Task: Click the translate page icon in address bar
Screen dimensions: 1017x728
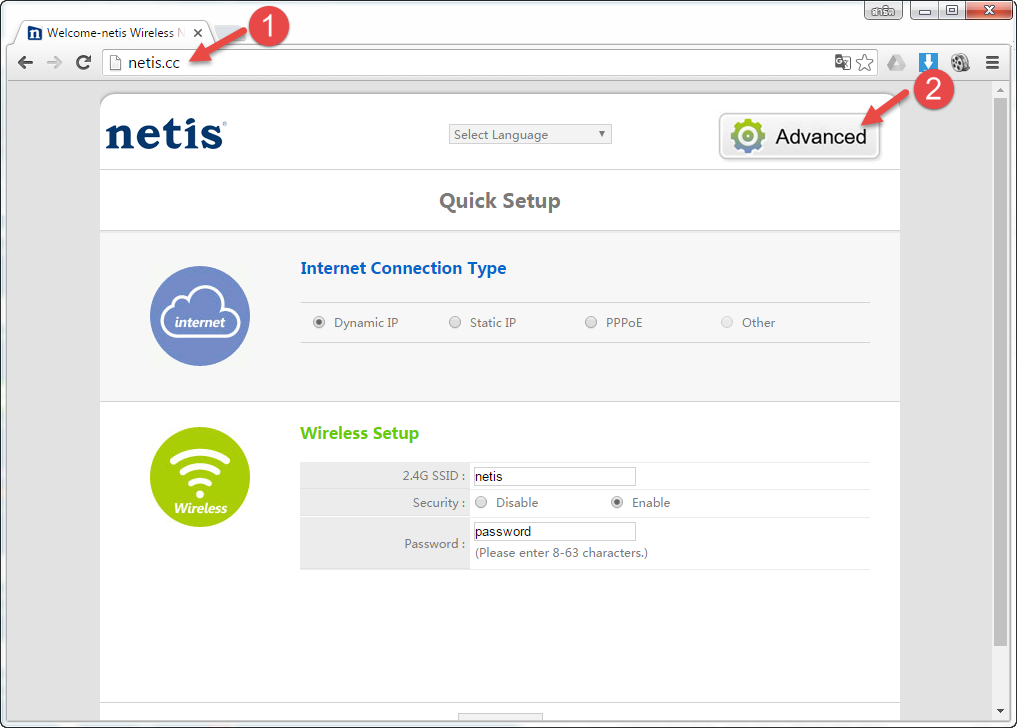Action: (843, 62)
